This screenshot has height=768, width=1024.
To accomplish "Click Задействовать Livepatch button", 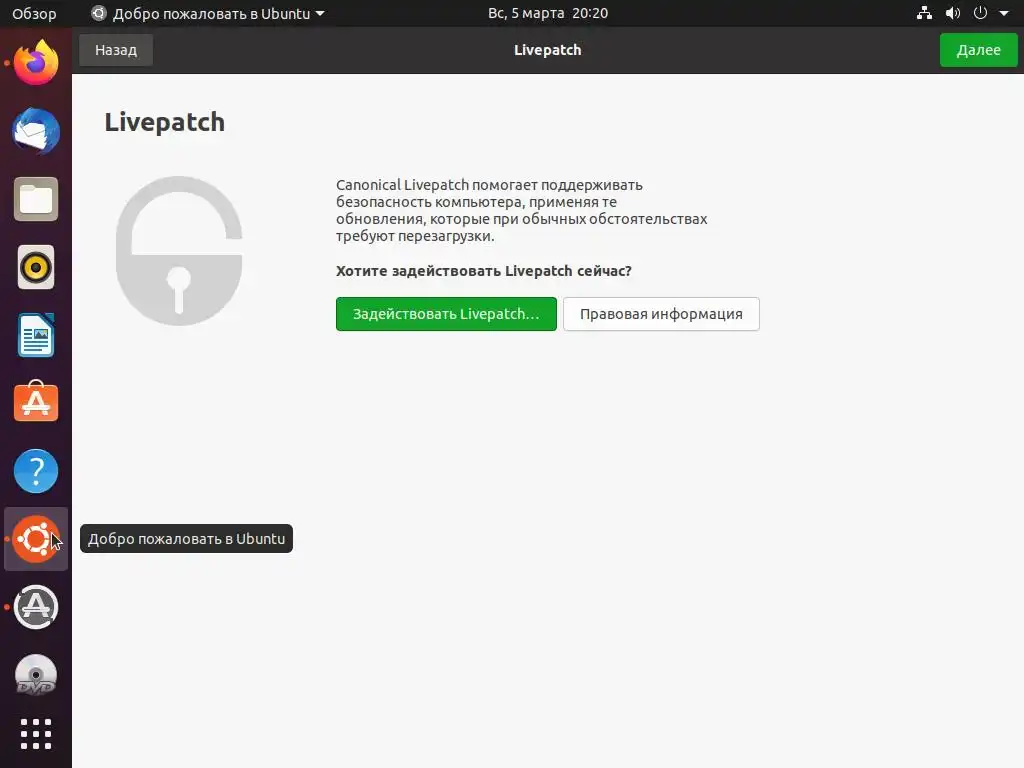I will pos(446,314).
